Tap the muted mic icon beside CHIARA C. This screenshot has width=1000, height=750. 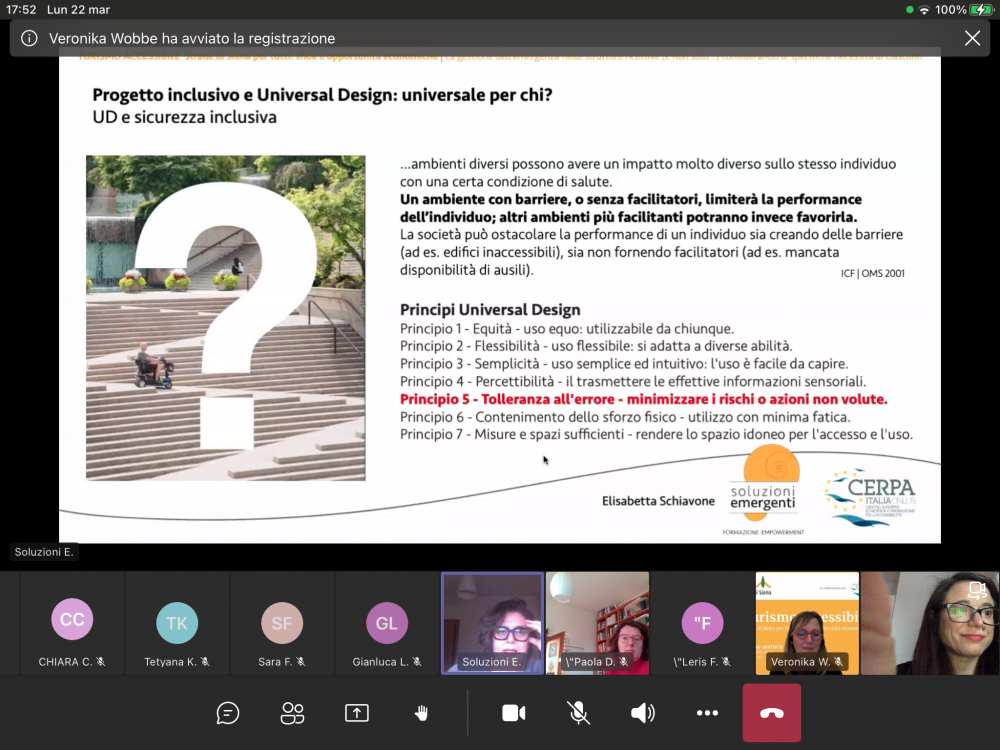click(101, 662)
